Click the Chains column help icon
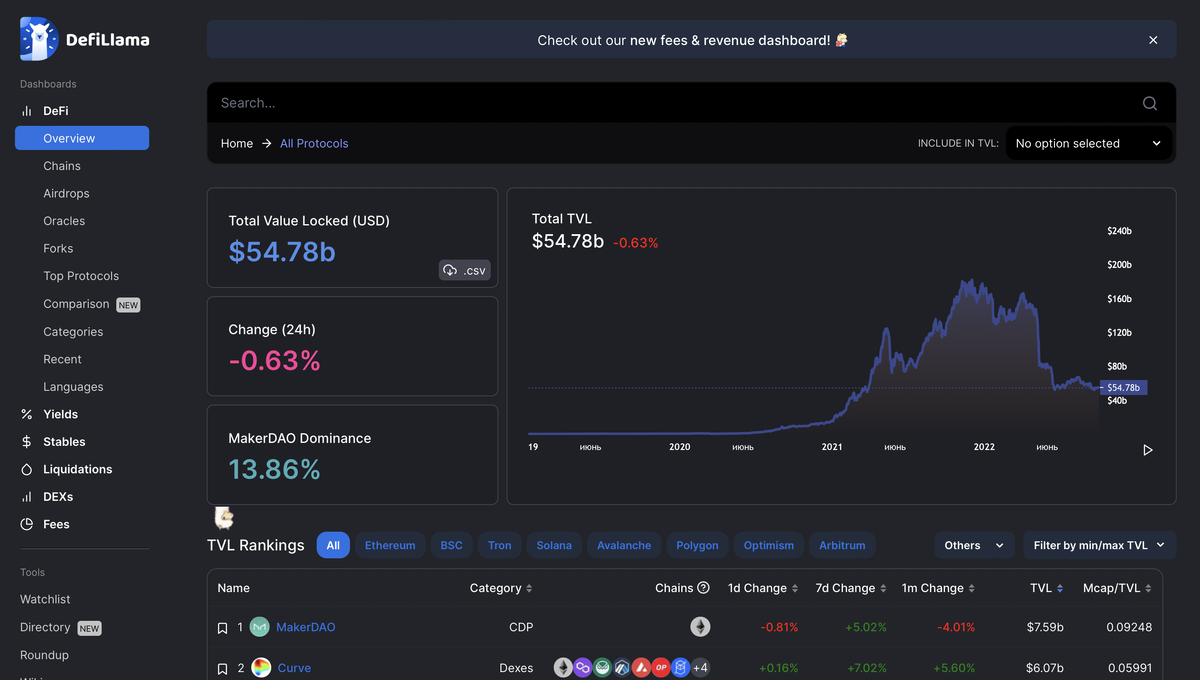This screenshot has height=680, width=1200. 703,588
